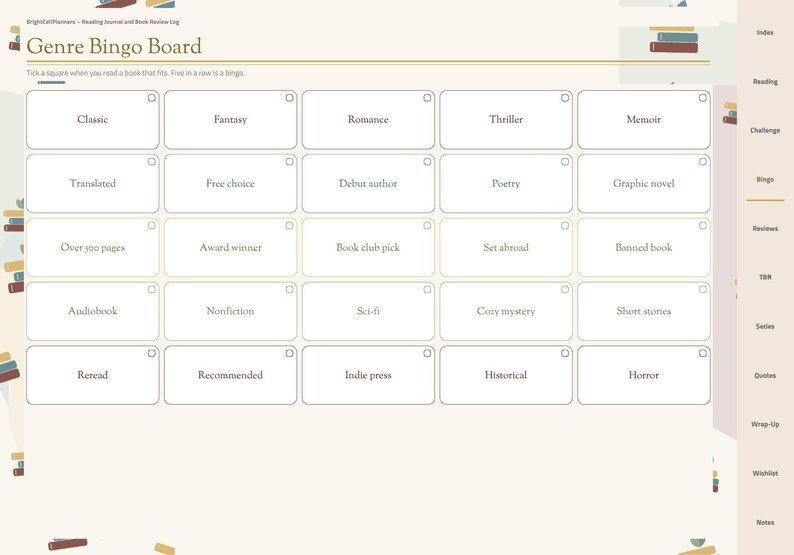Screen dimensions: 794x555
Task: Click the bingo instruction subtitle text
Action: [x=136, y=73]
